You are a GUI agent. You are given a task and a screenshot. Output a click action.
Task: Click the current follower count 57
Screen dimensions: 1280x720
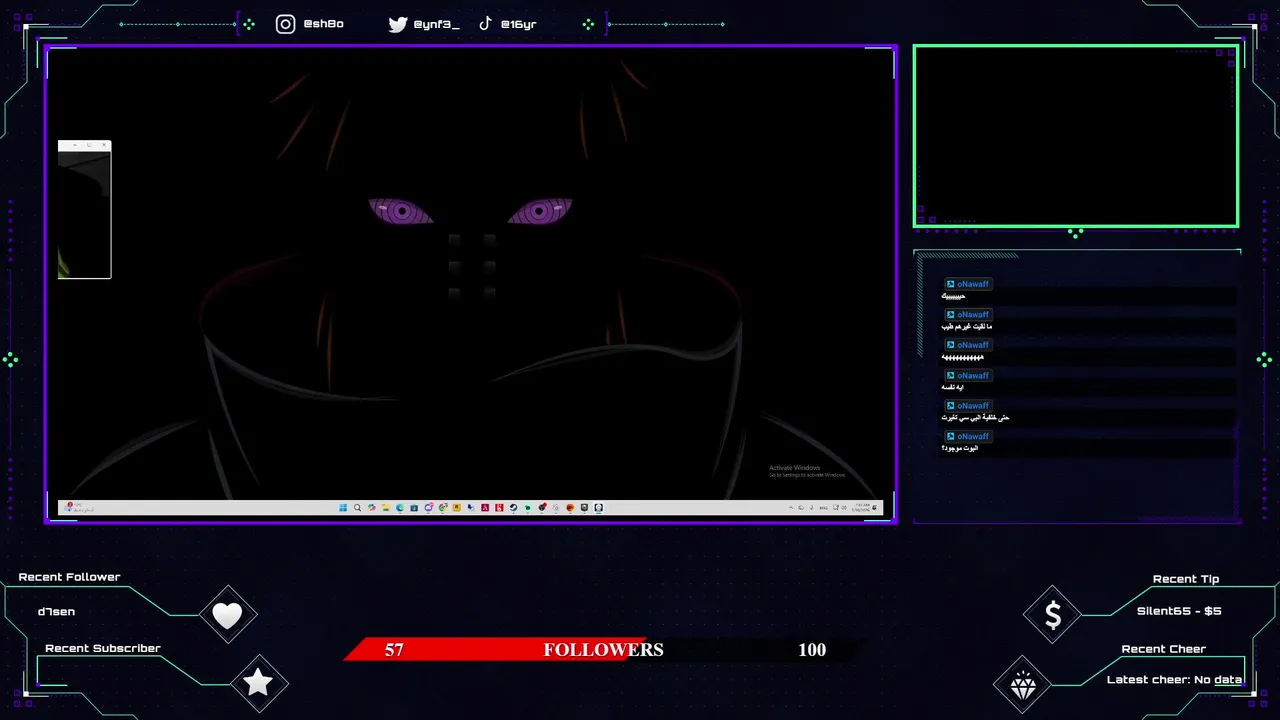(394, 650)
